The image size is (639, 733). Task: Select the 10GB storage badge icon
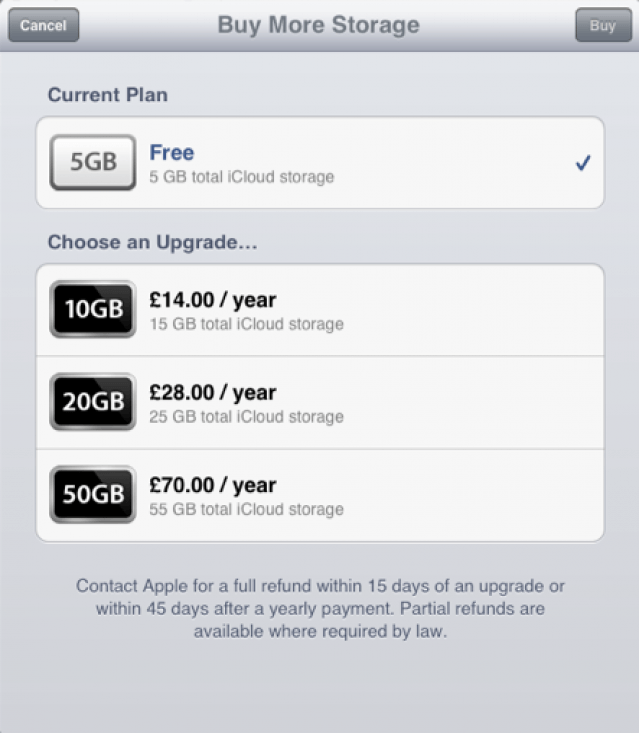click(93, 309)
